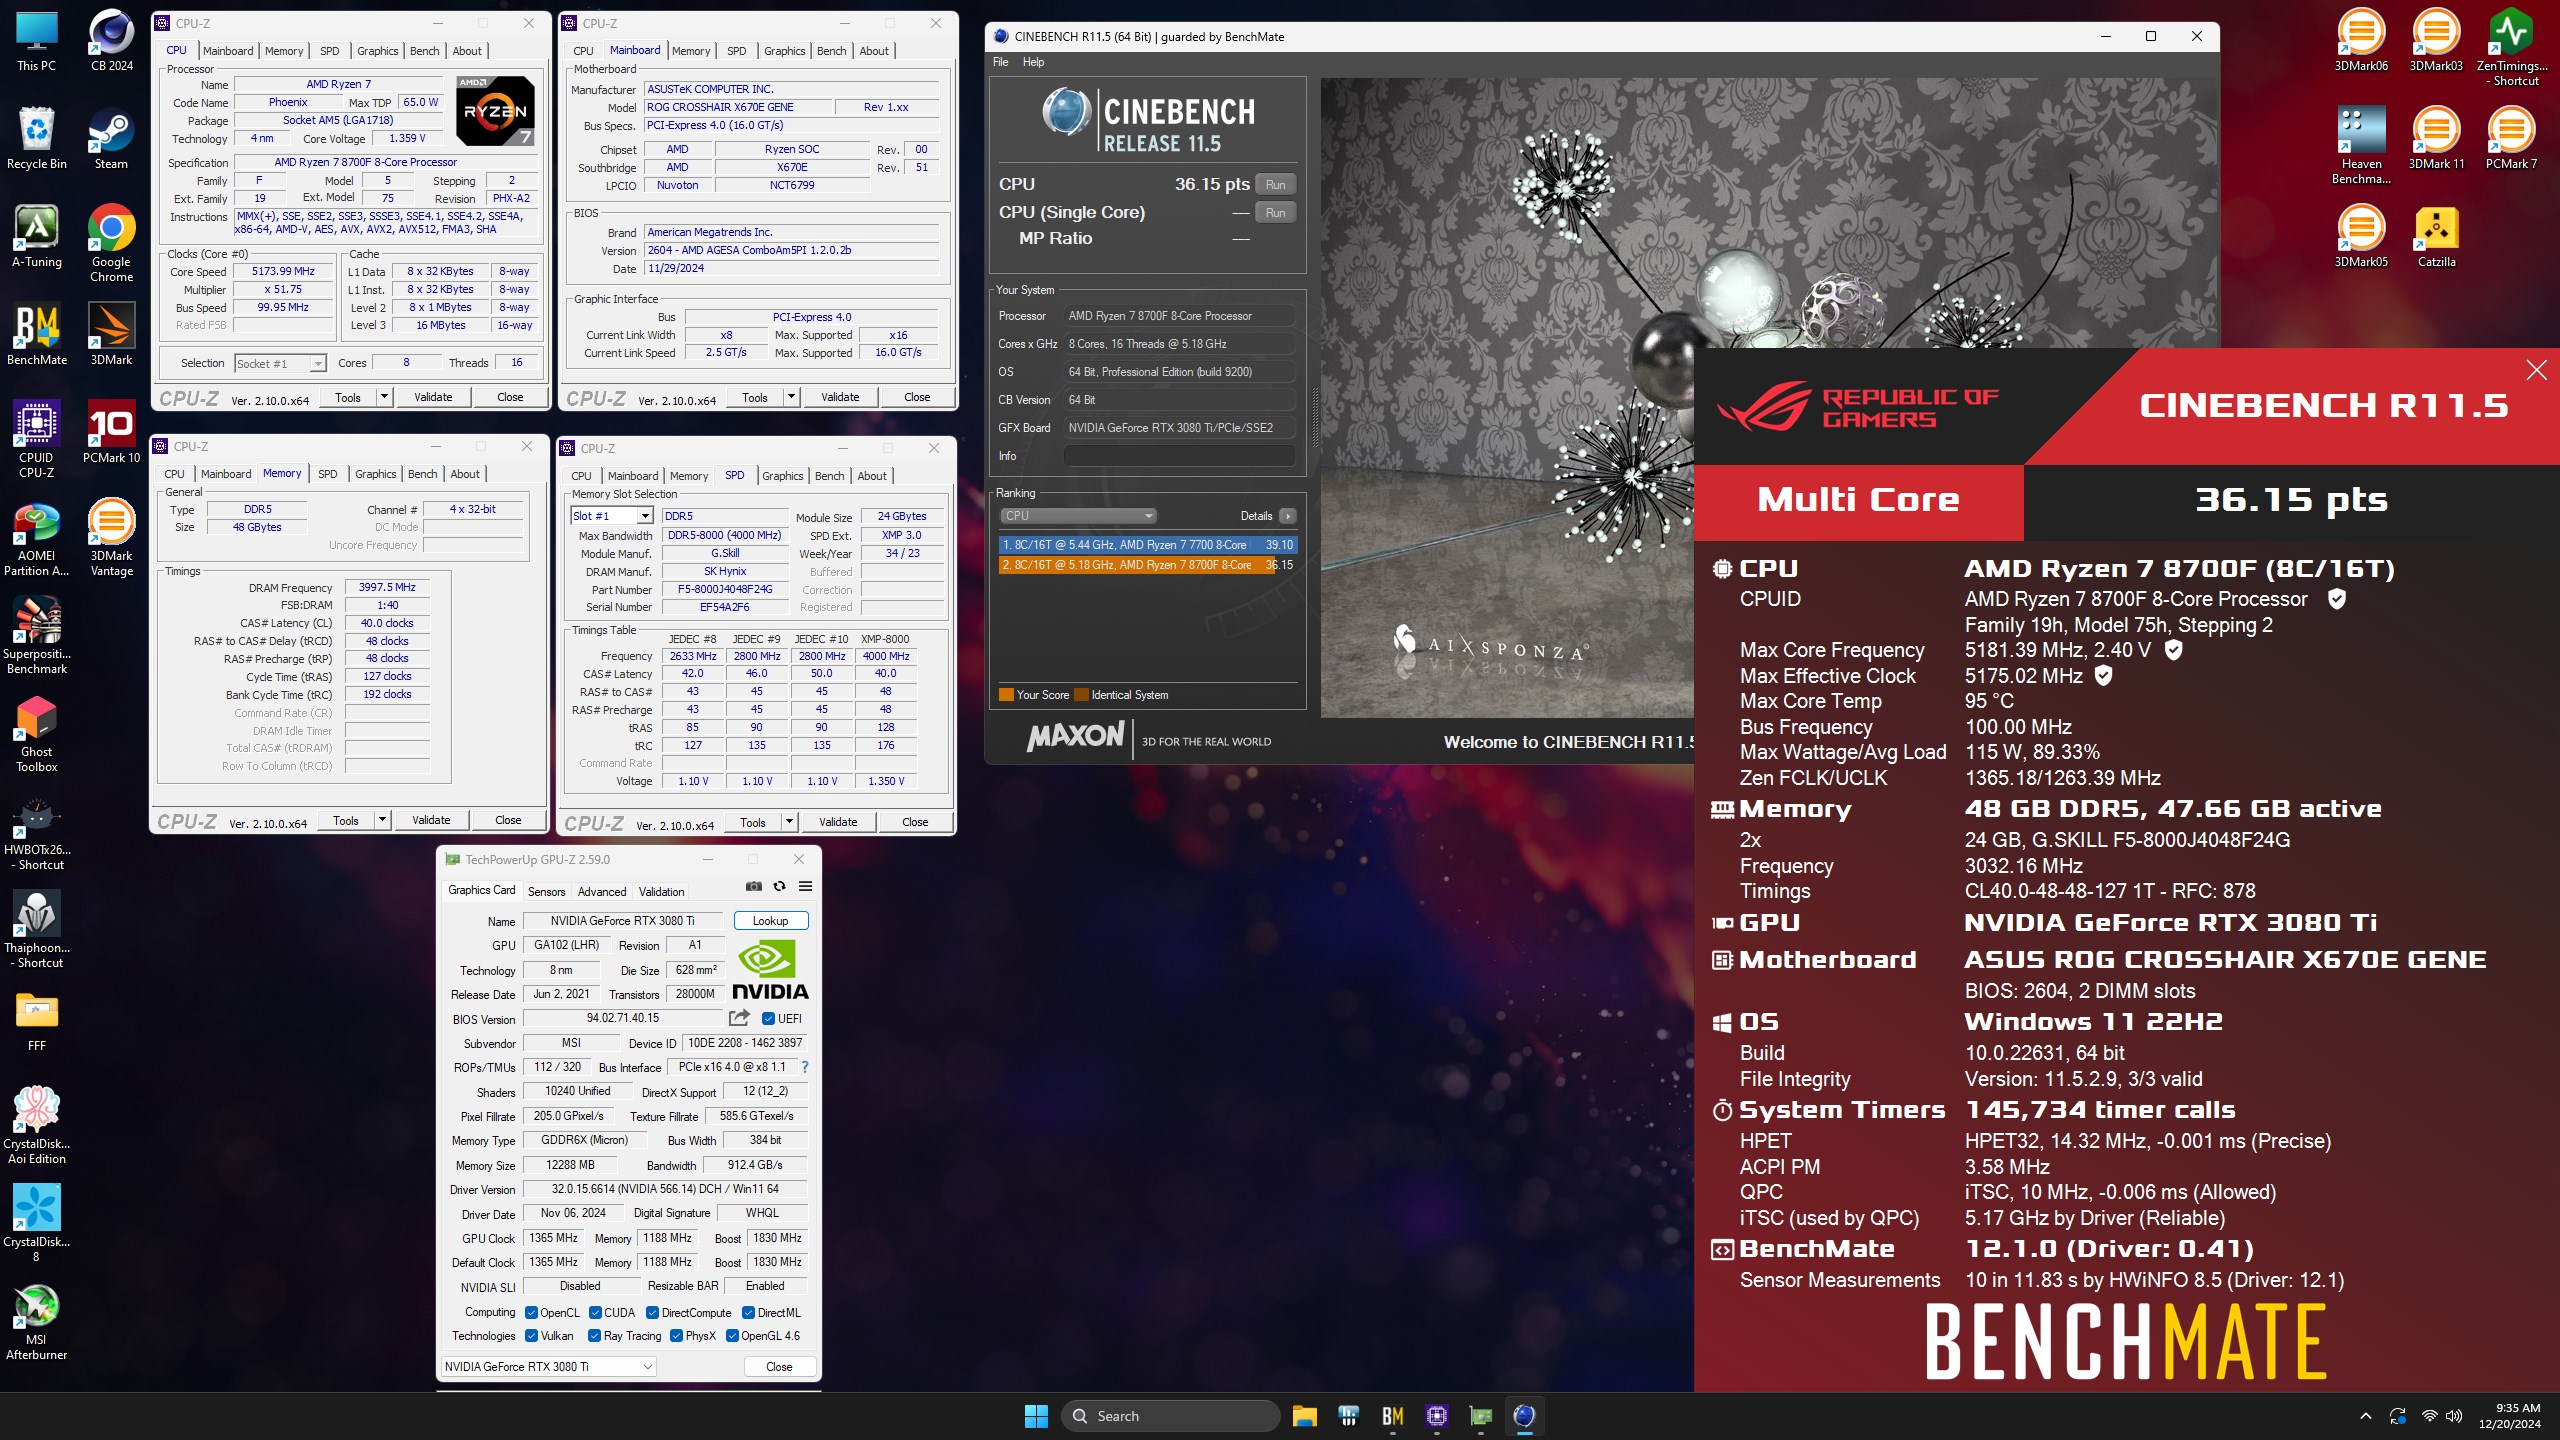Click the Cinebench Info field
2560x1440 pixels.
(1179, 456)
